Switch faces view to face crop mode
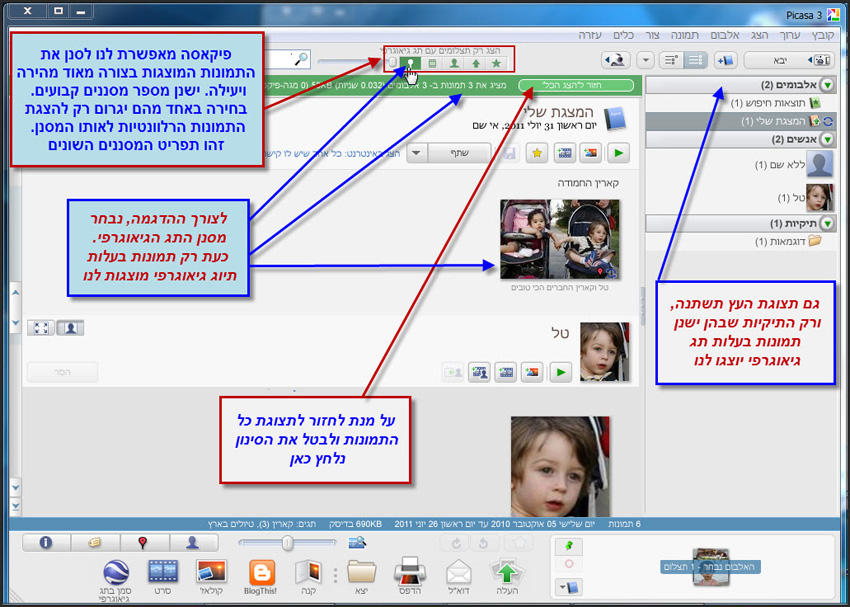 70,328
